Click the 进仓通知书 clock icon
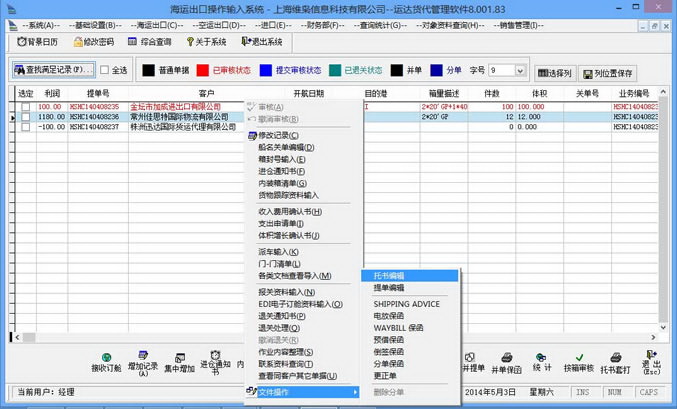Viewport: 677px width, 409px height. tap(215, 355)
